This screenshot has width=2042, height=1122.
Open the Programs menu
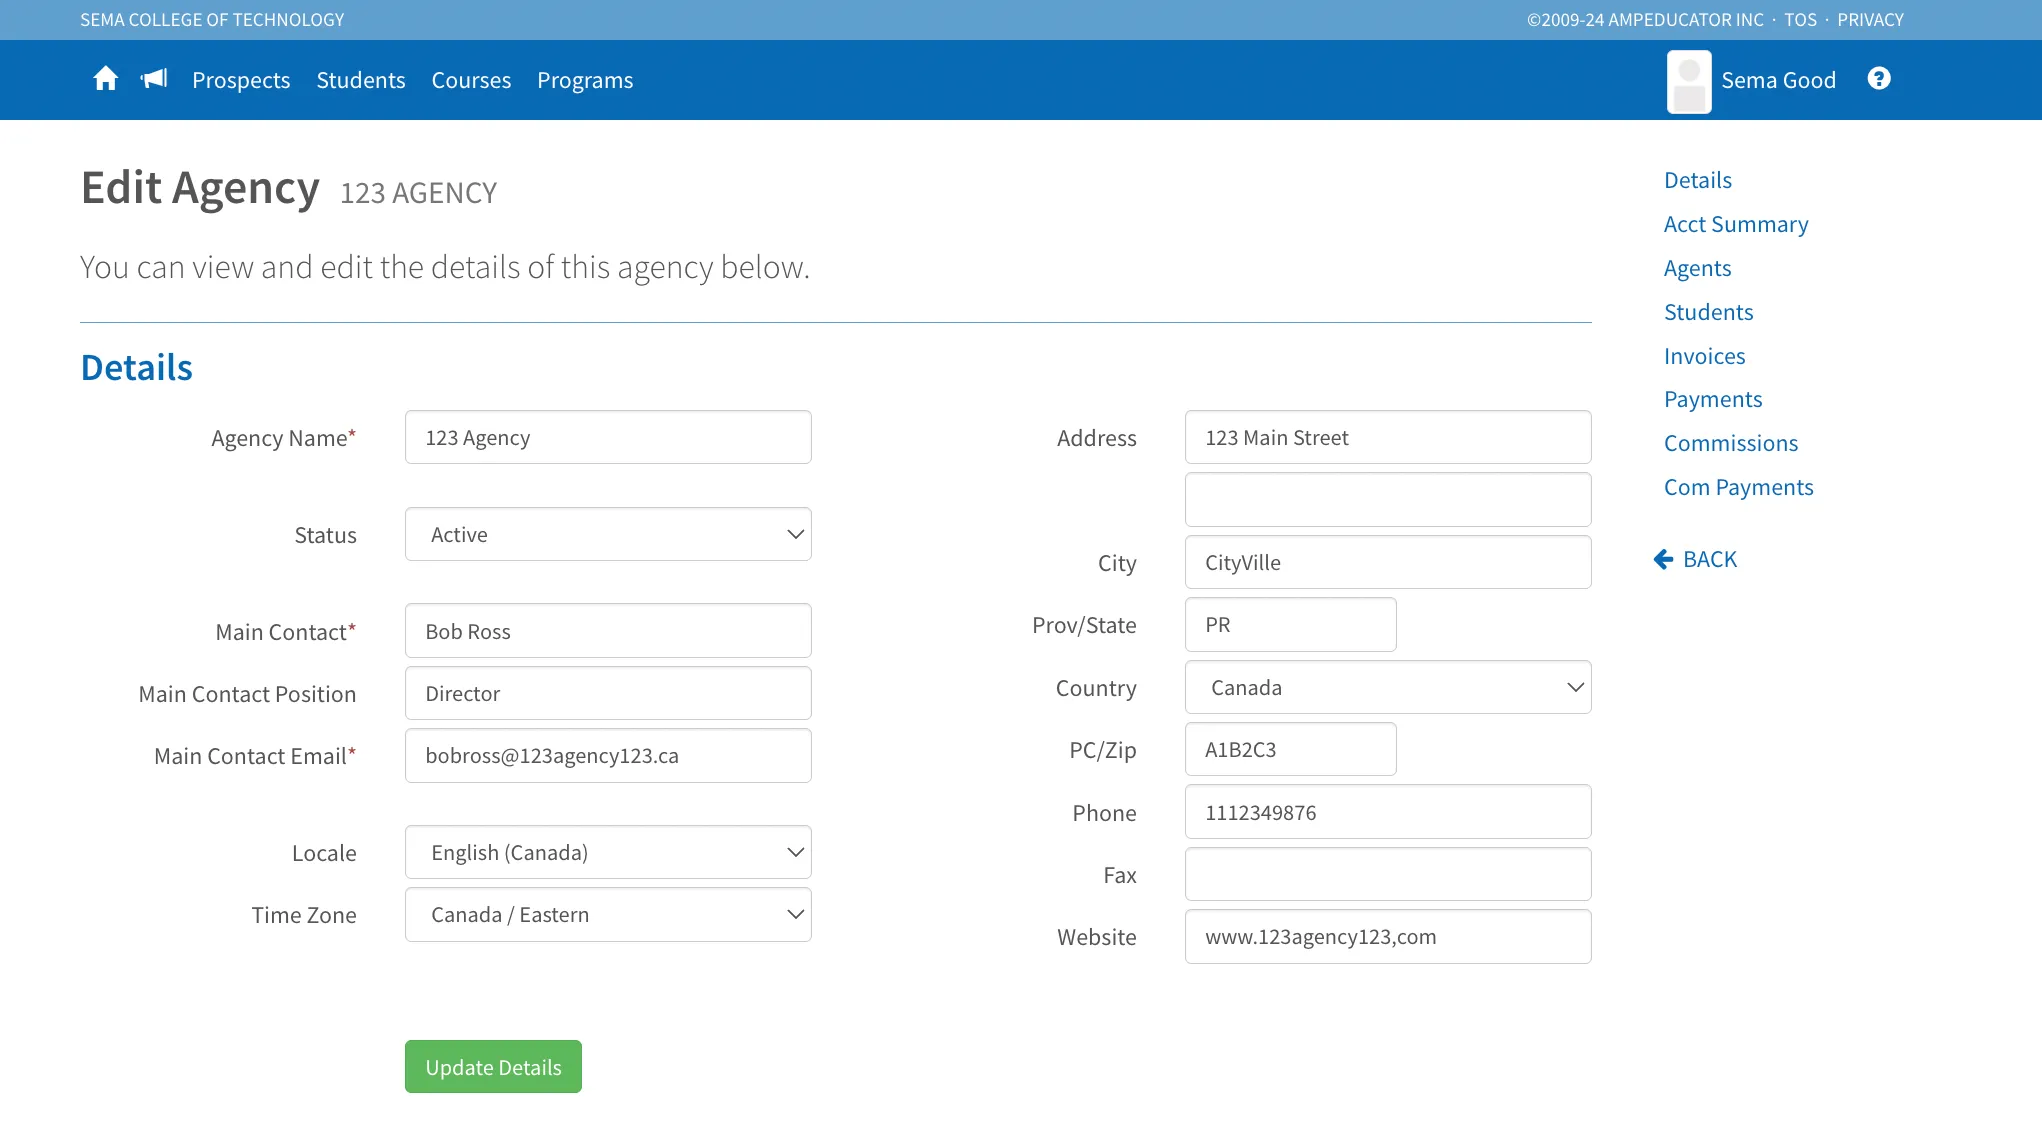coord(585,80)
